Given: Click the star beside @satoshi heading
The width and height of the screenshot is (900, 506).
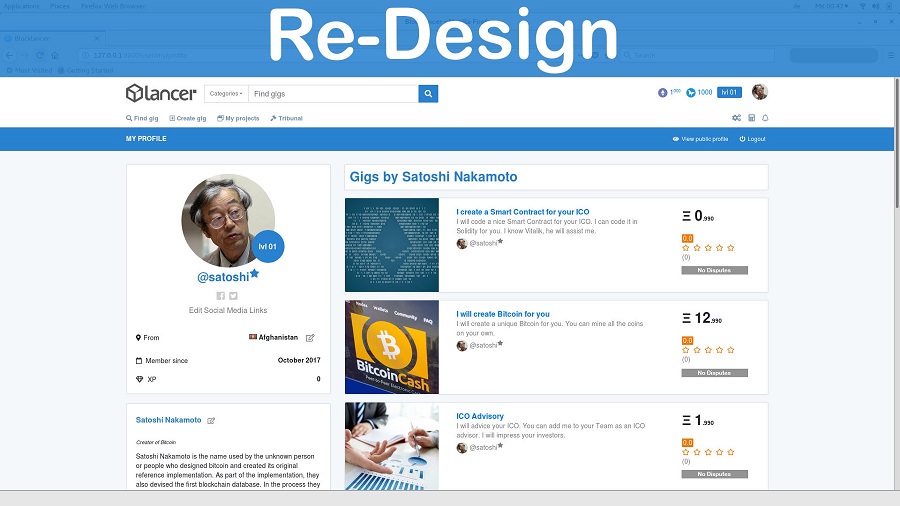Looking at the screenshot, I should coord(254,274).
